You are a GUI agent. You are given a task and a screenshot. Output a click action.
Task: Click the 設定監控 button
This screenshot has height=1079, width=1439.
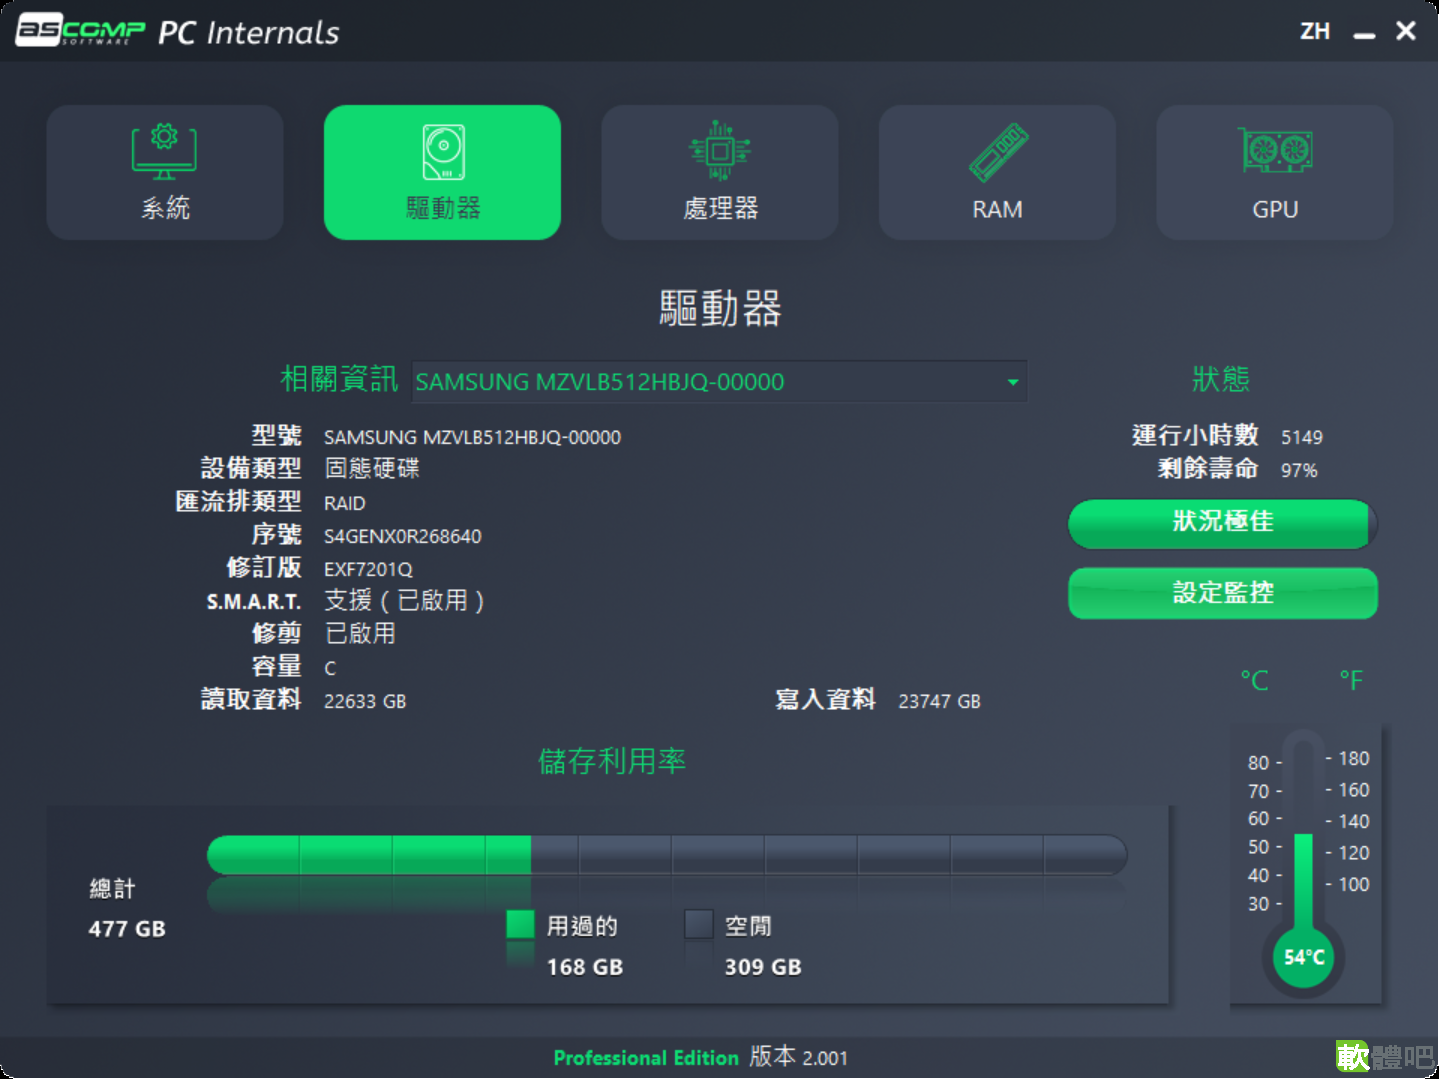[x=1222, y=593]
